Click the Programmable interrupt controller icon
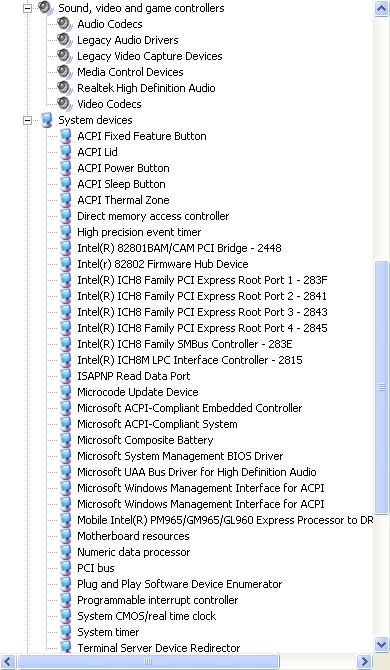The width and height of the screenshot is (390, 670). (65, 600)
